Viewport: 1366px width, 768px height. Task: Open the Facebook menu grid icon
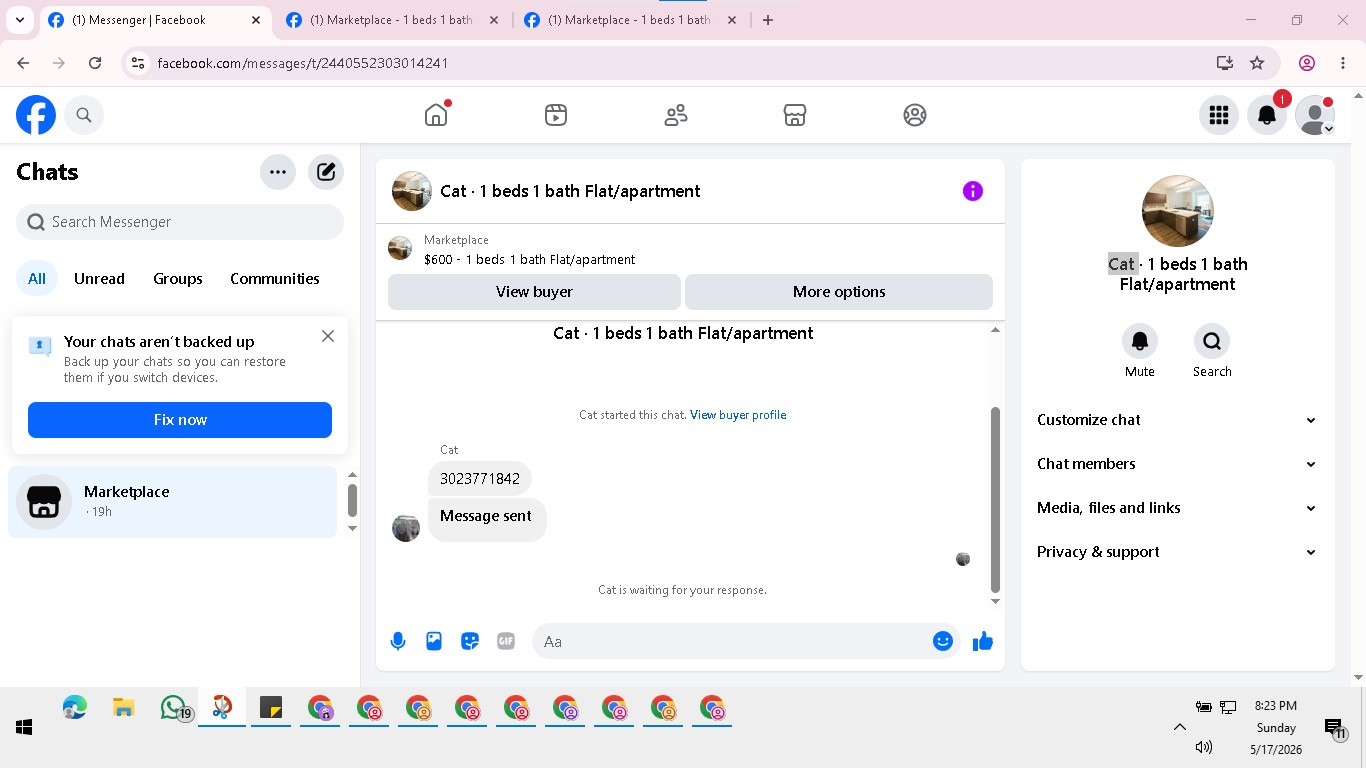[x=1219, y=115]
